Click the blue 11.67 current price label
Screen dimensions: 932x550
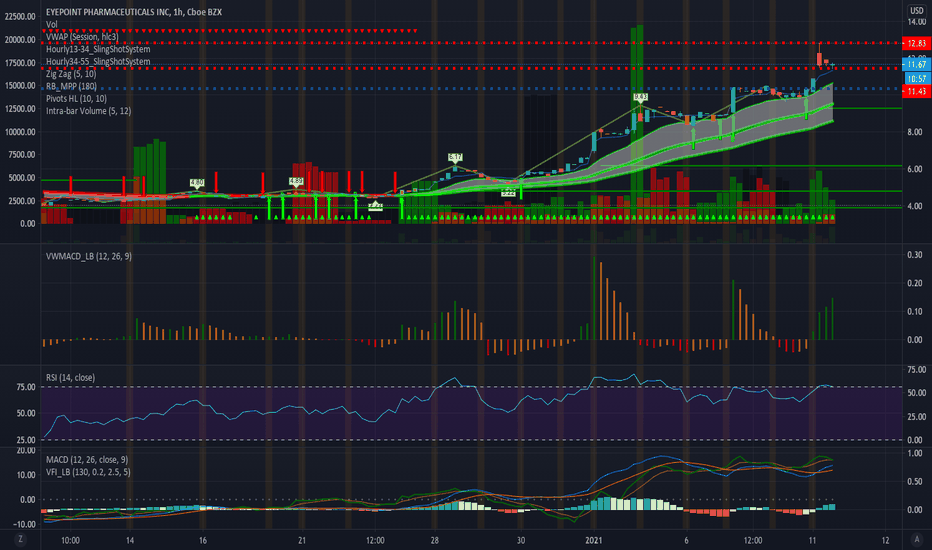point(916,64)
